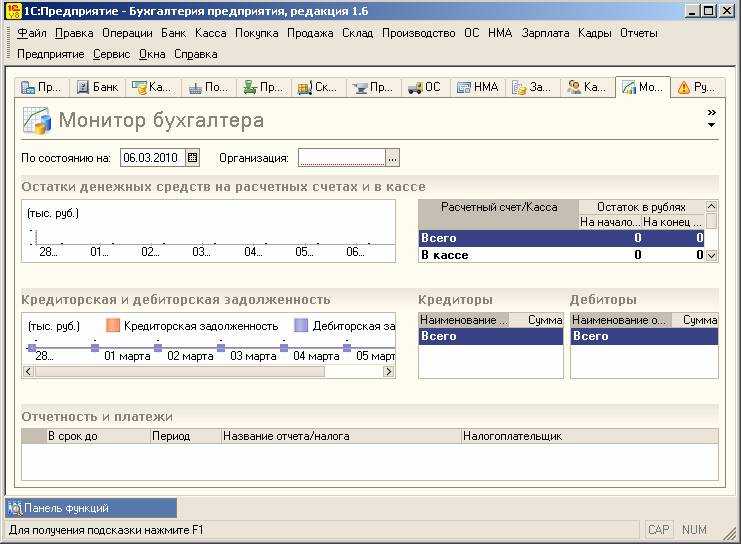The width and height of the screenshot is (741, 544).
Task: Switch to the За... salary tab
Action: tap(531, 87)
